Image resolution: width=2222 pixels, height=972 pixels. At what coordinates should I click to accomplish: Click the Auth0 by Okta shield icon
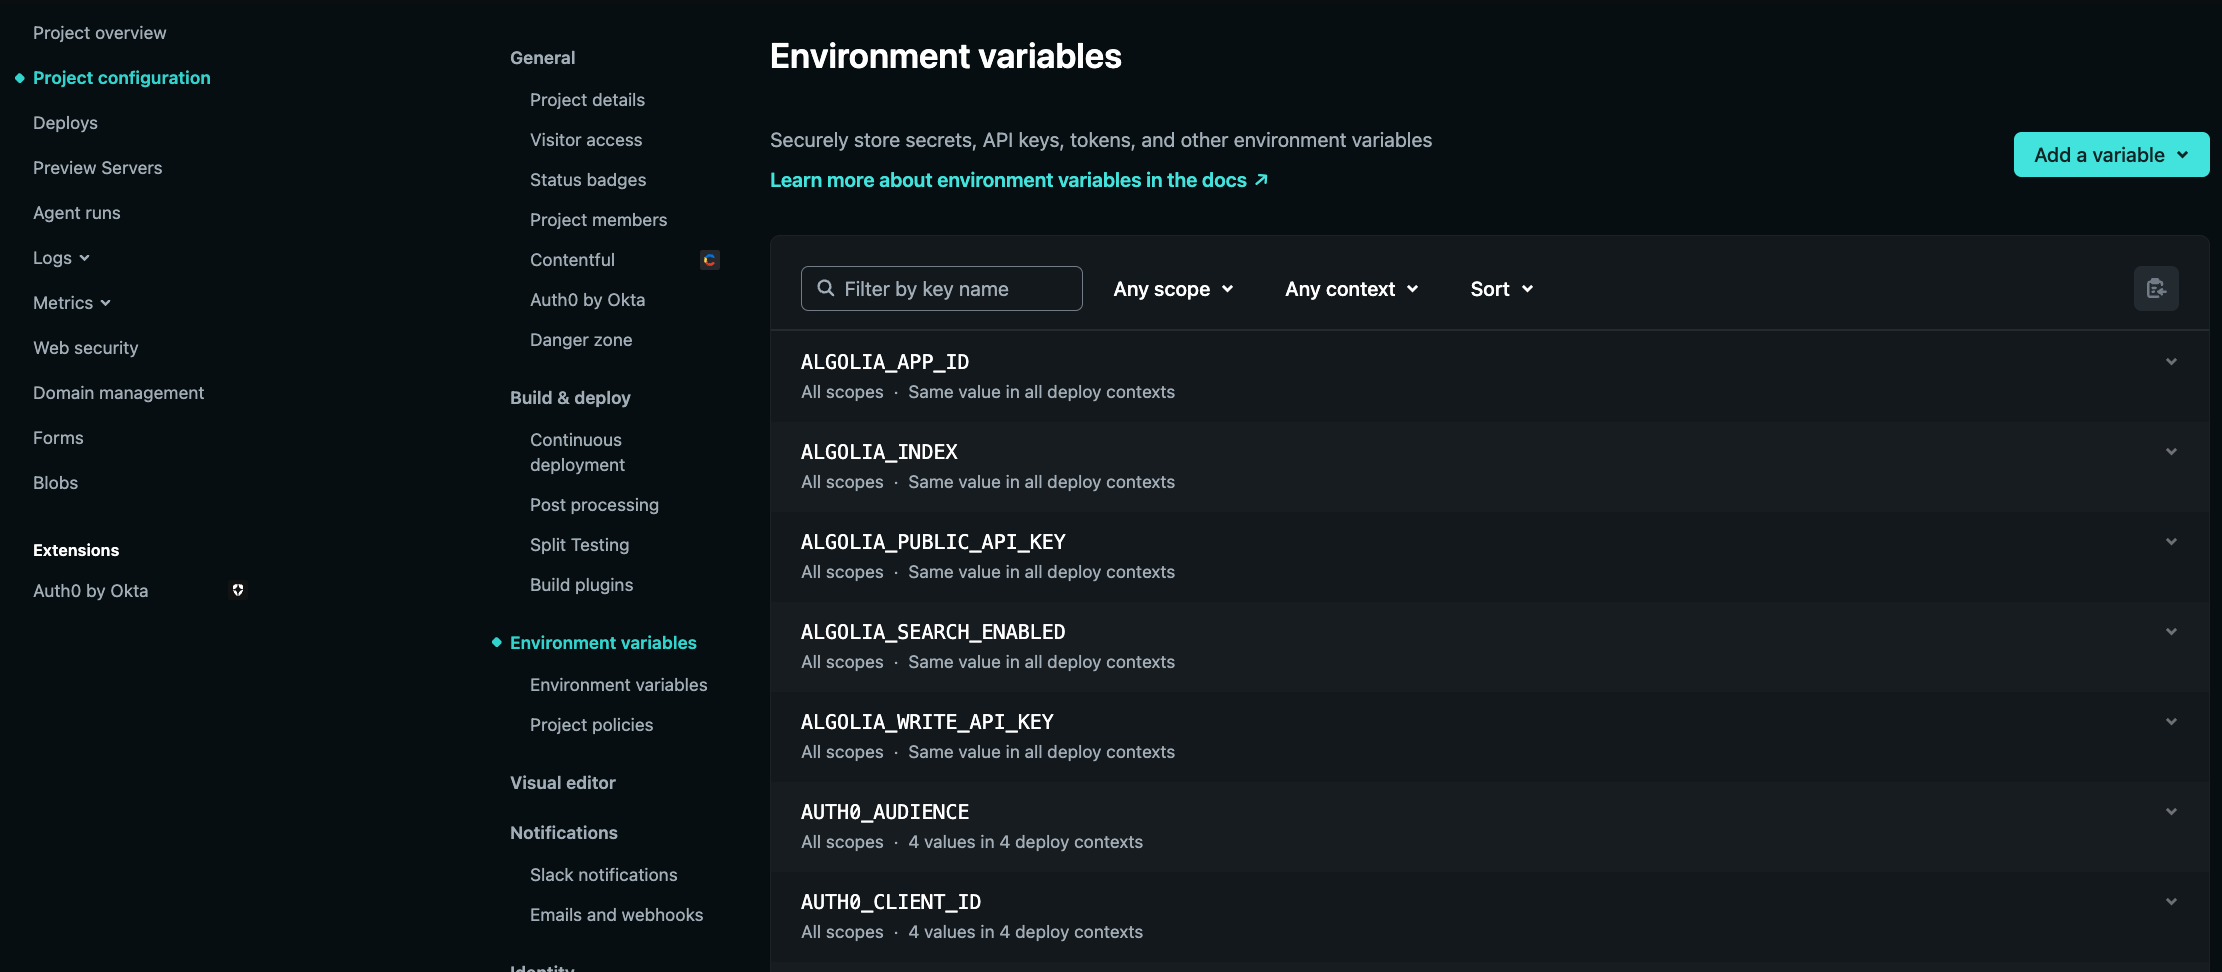coord(238,590)
